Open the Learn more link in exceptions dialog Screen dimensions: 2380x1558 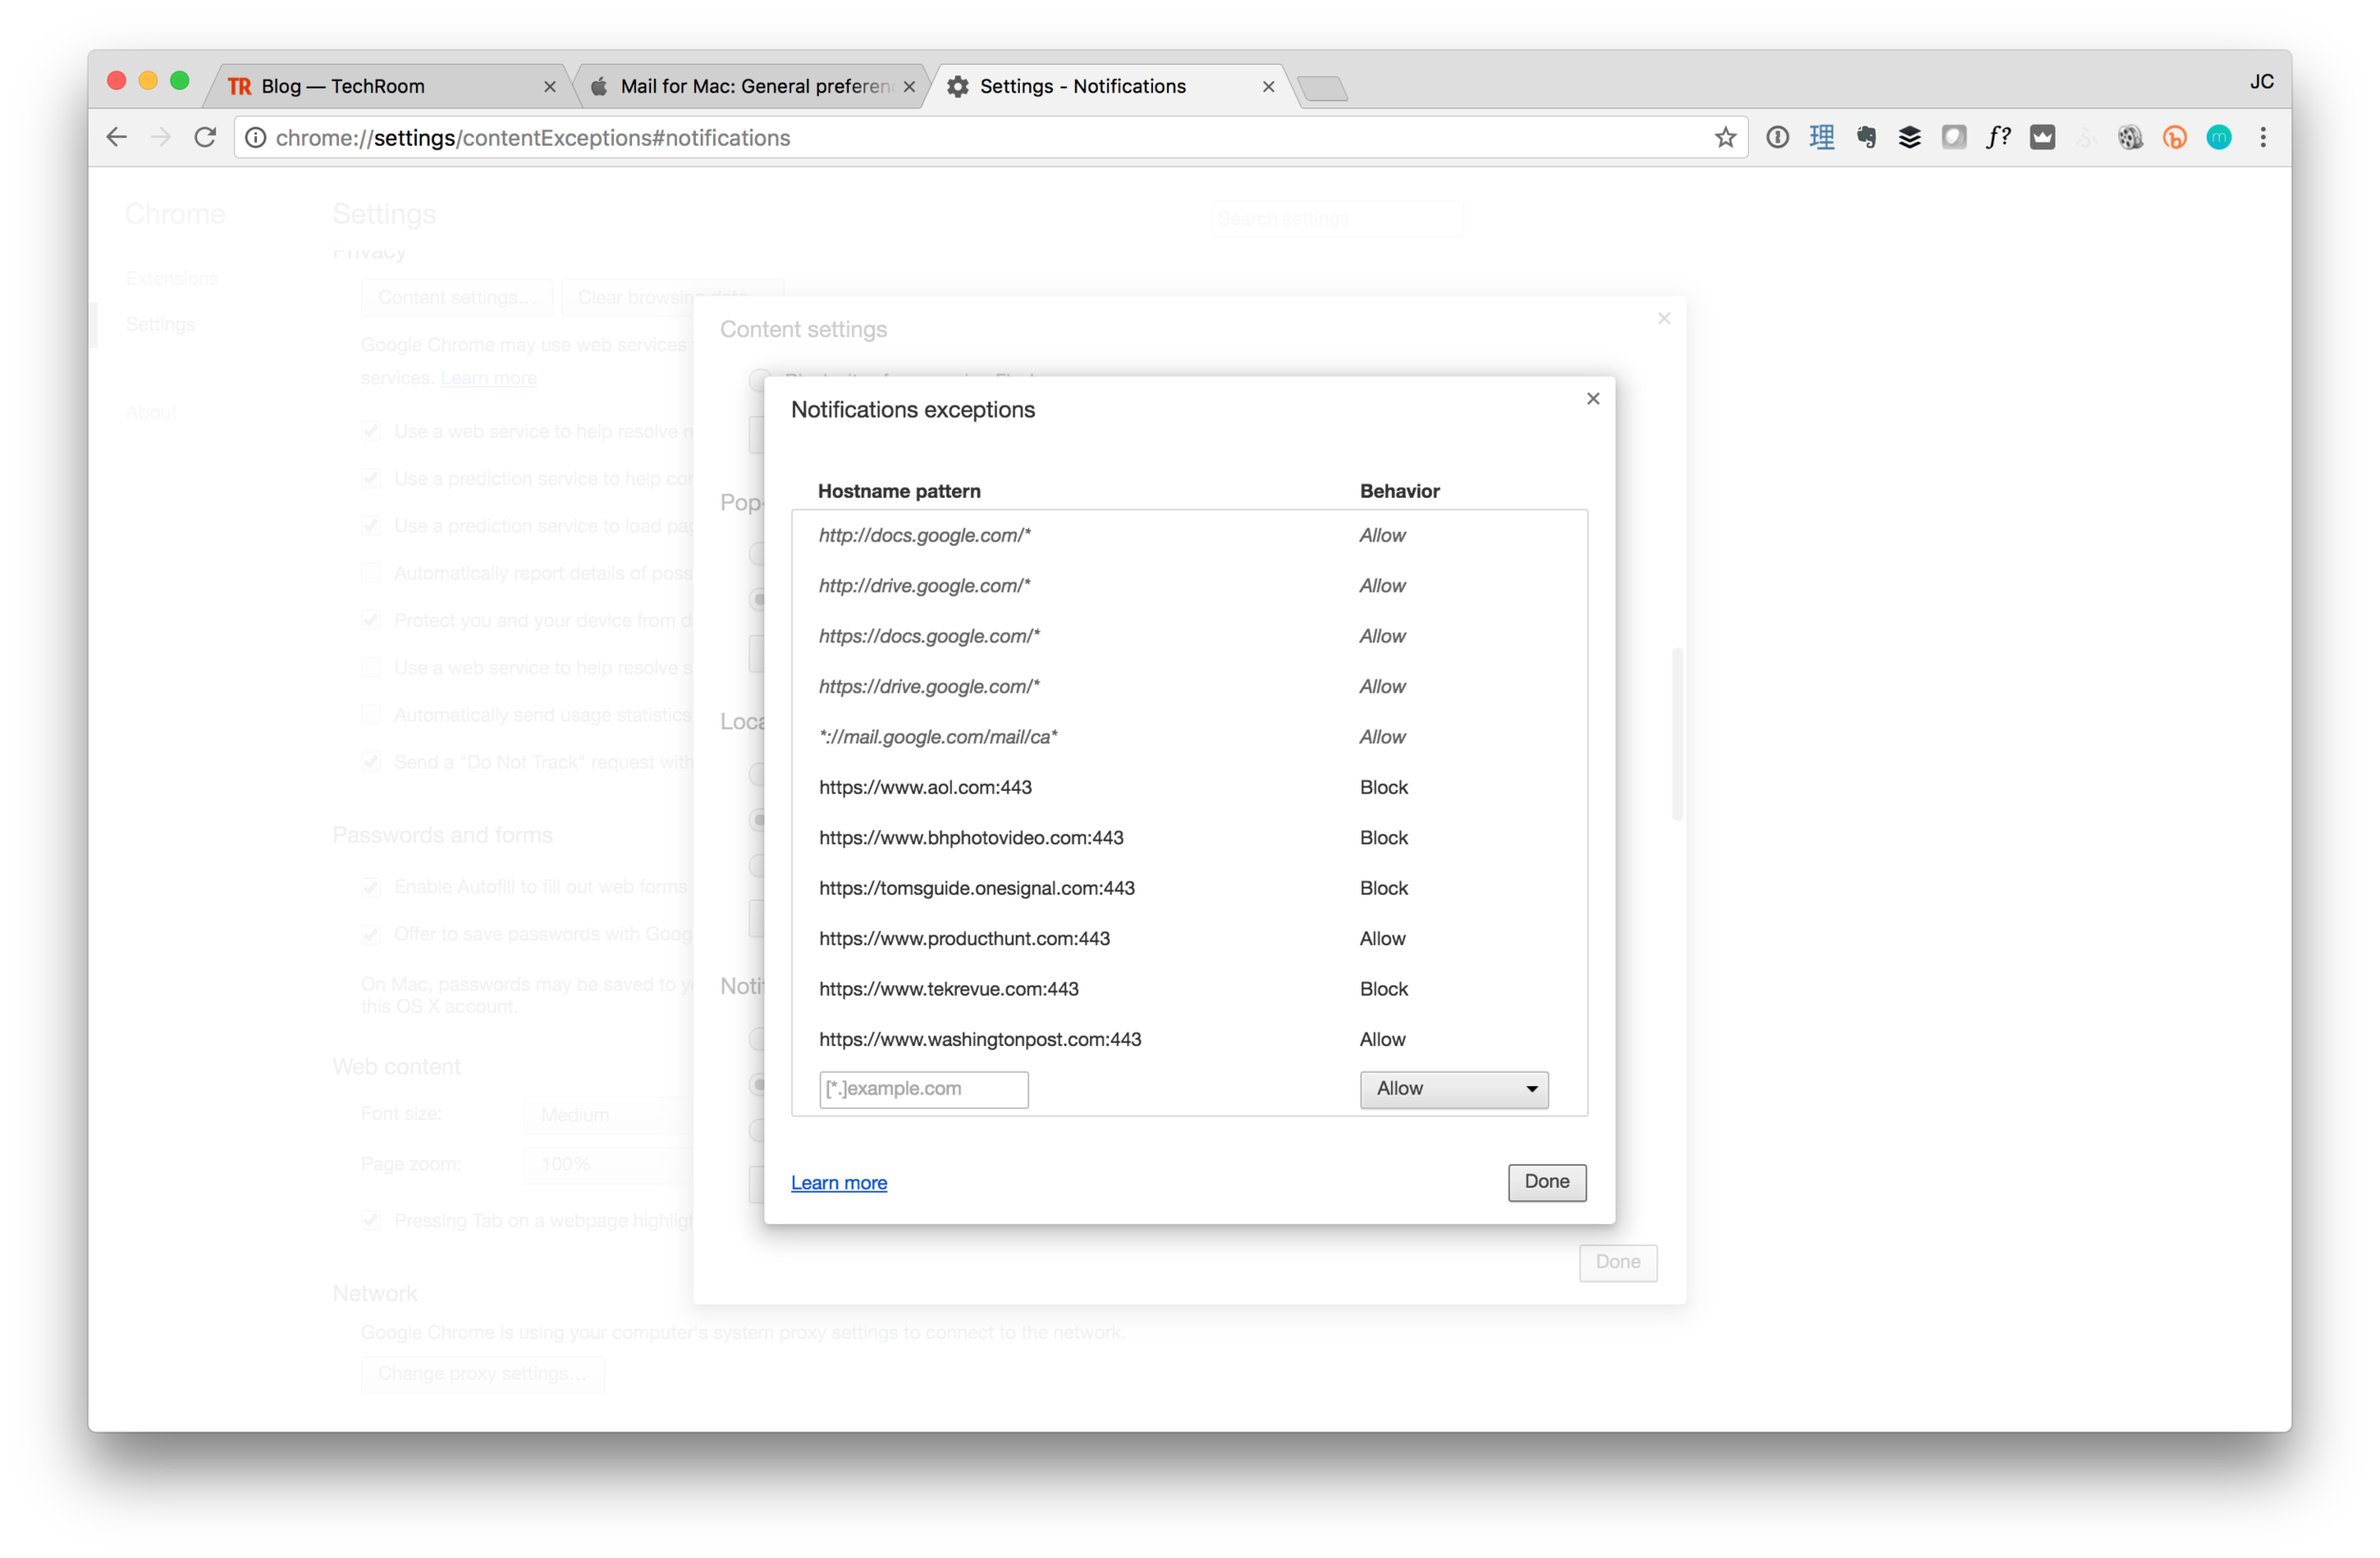(x=839, y=1183)
